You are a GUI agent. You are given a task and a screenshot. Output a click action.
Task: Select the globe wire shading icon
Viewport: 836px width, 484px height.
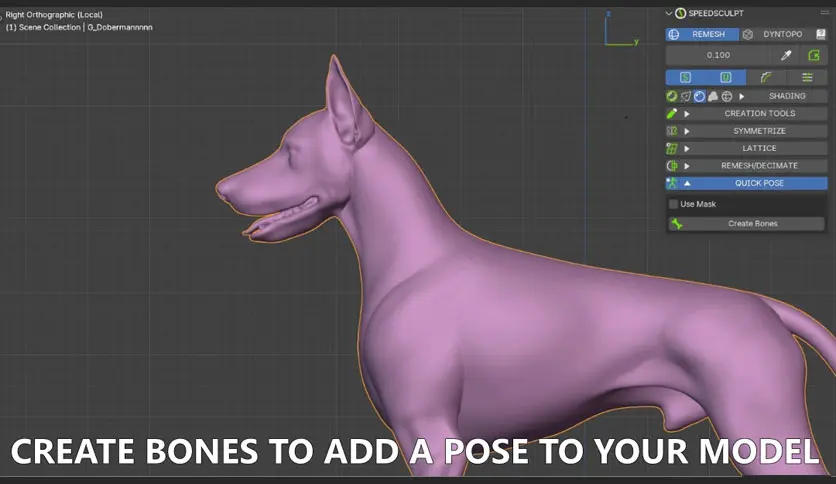(727, 96)
